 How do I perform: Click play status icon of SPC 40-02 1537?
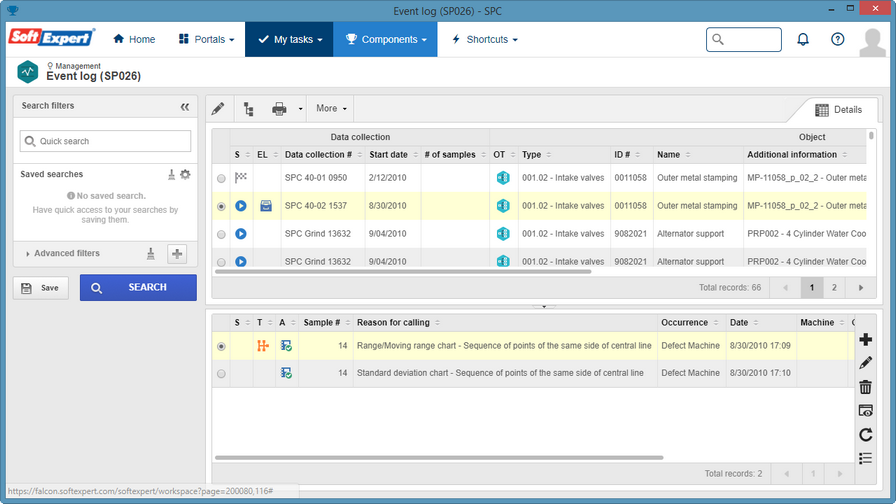click(241, 206)
